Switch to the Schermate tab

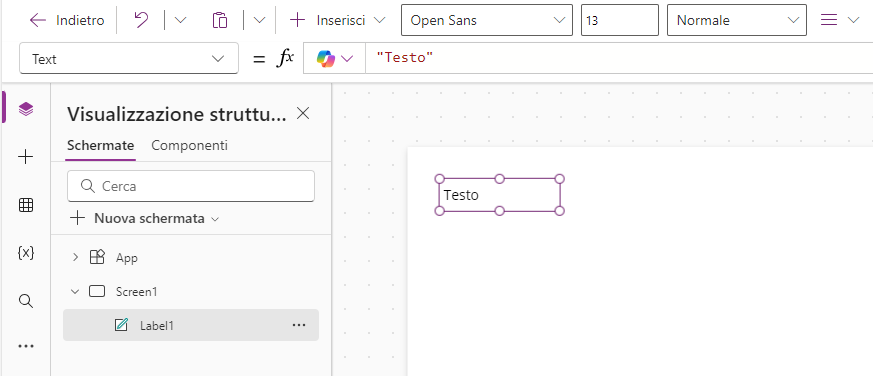point(100,145)
